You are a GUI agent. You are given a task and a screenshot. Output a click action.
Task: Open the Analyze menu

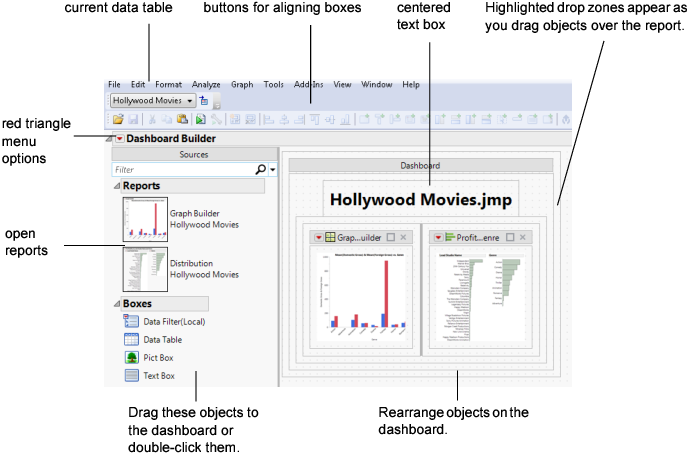(x=205, y=84)
